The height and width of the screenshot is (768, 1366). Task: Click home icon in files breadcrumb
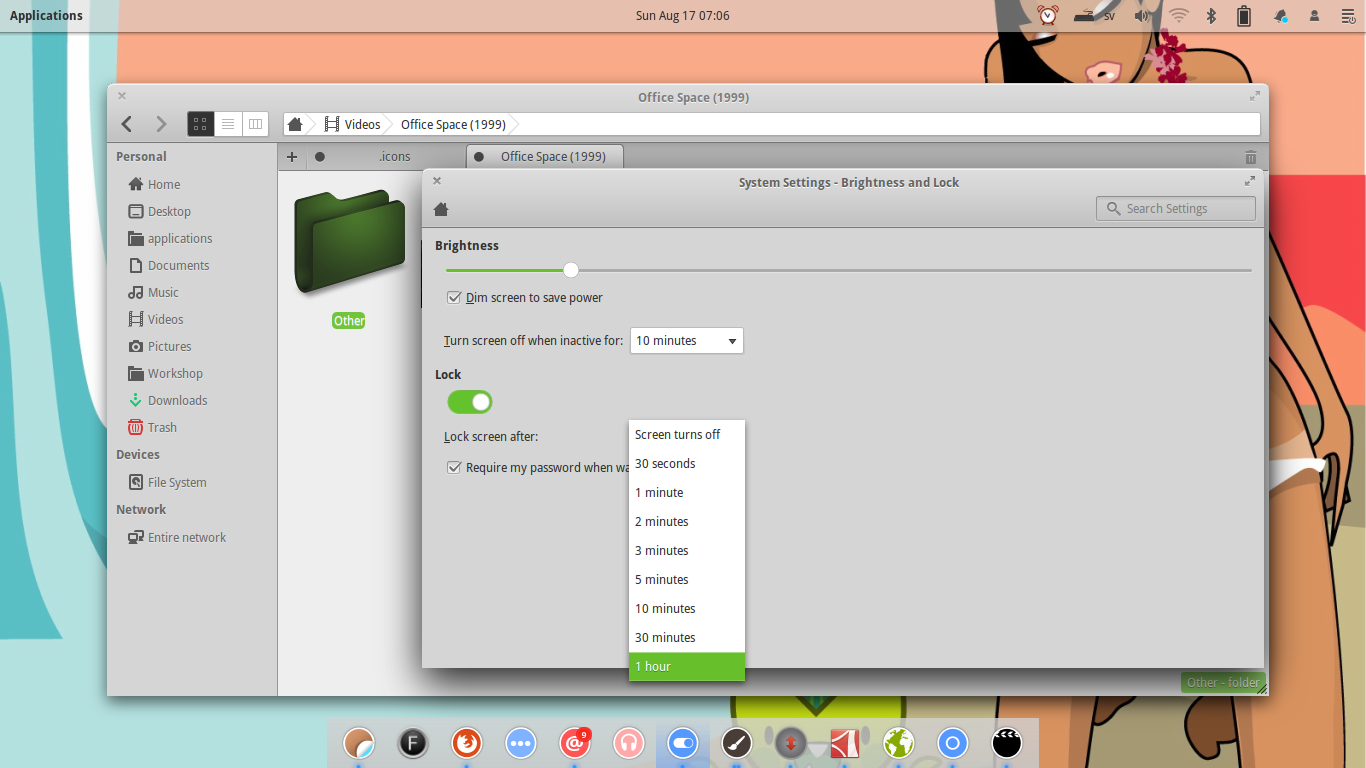295,124
